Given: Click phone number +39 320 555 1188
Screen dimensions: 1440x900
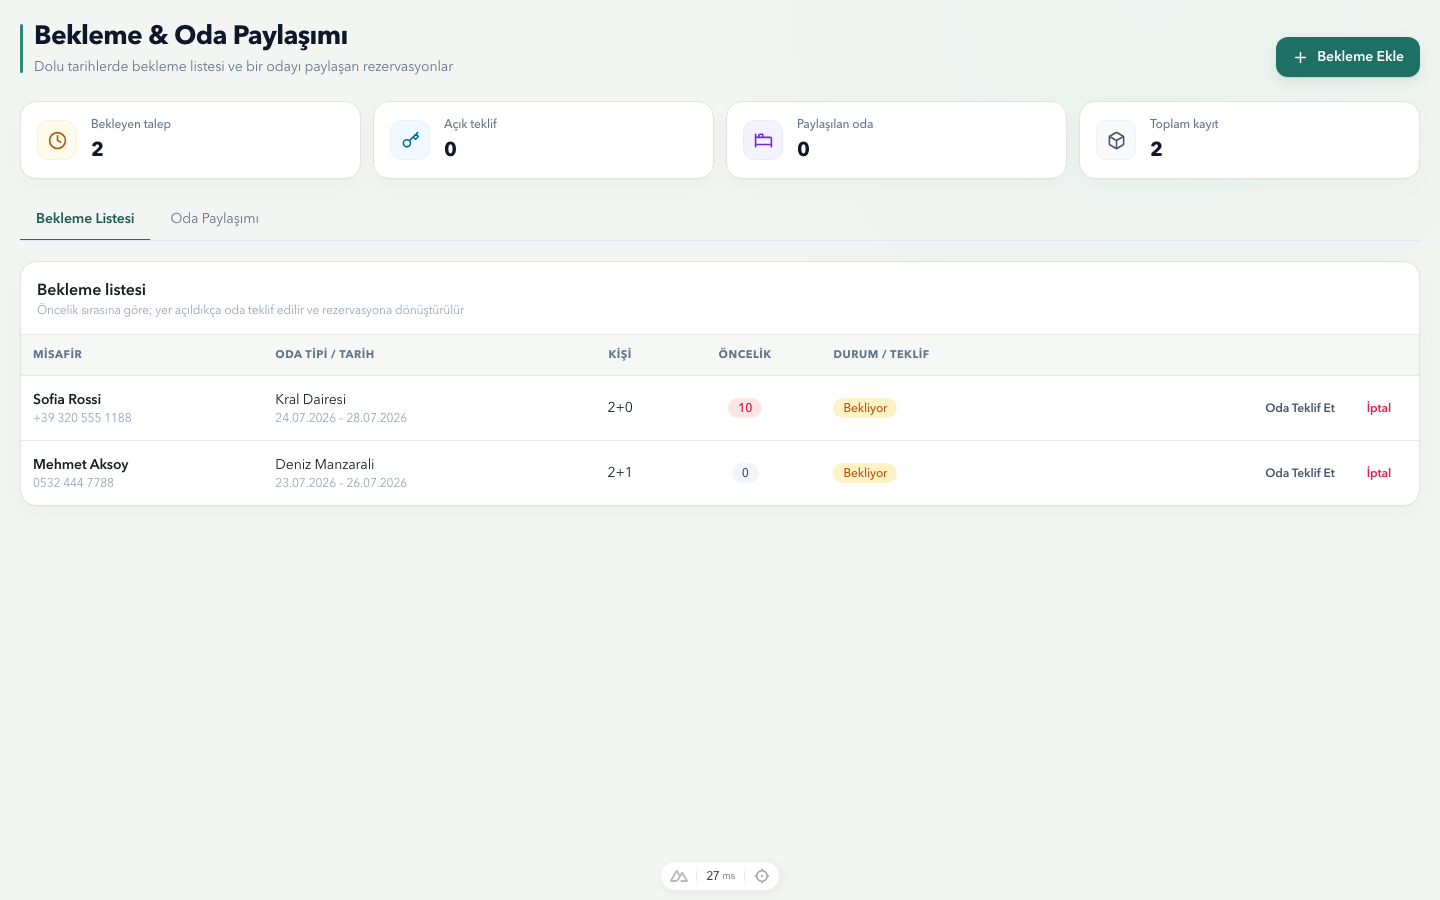Looking at the screenshot, I should (x=82, y=418).
